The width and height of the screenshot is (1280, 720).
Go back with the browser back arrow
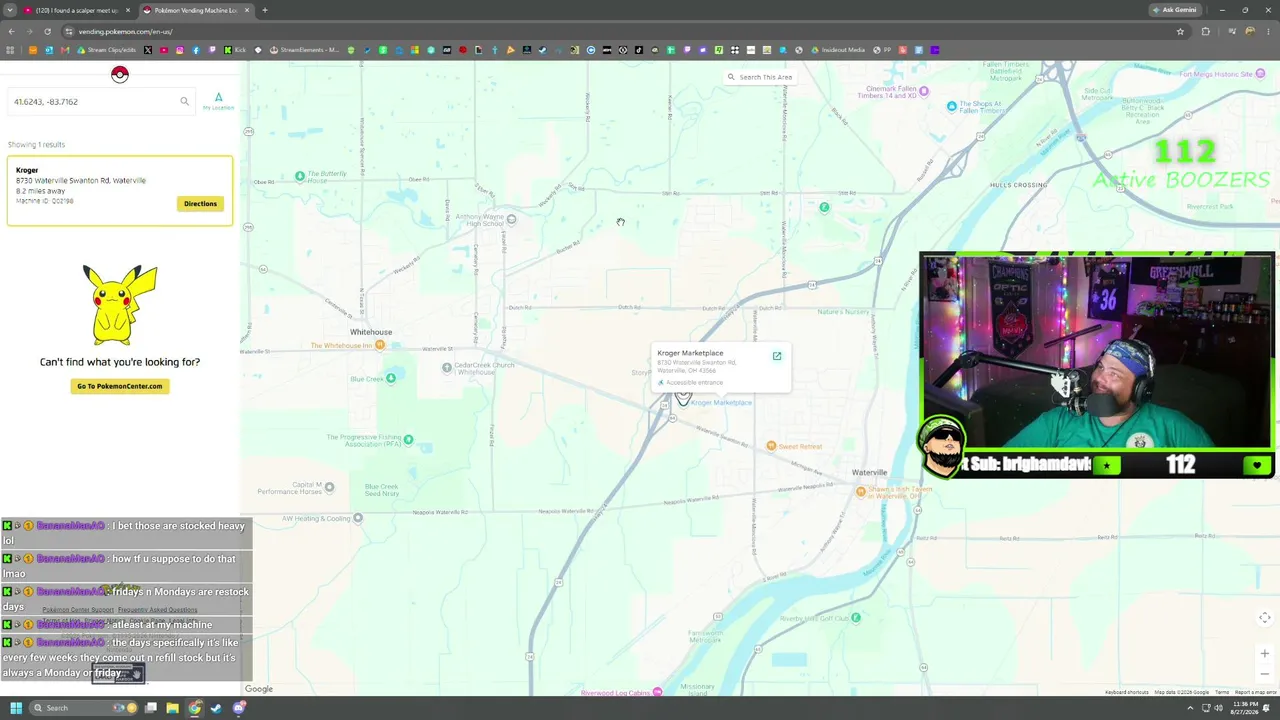(12, 31)
